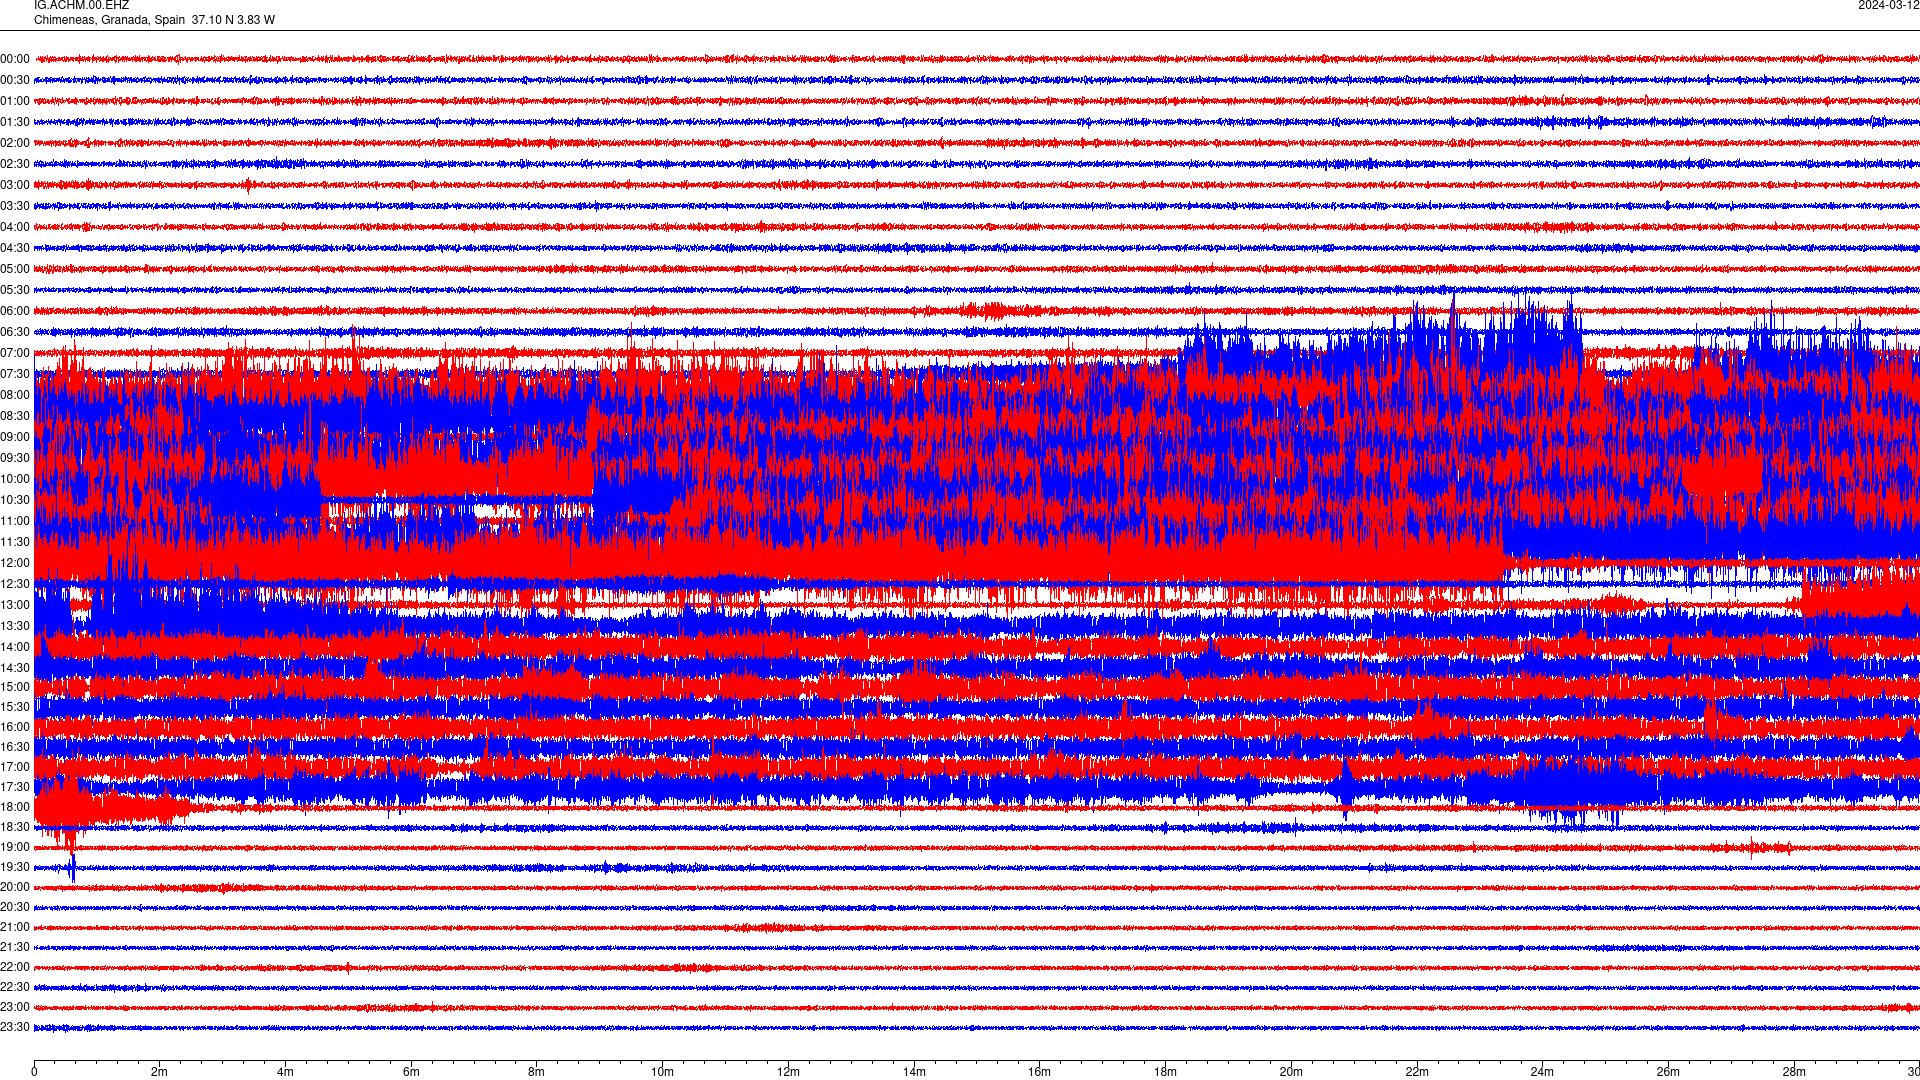Select the 13:30 time row label
Viewport: 1920px width, 1080px height.
coord(15,626)
